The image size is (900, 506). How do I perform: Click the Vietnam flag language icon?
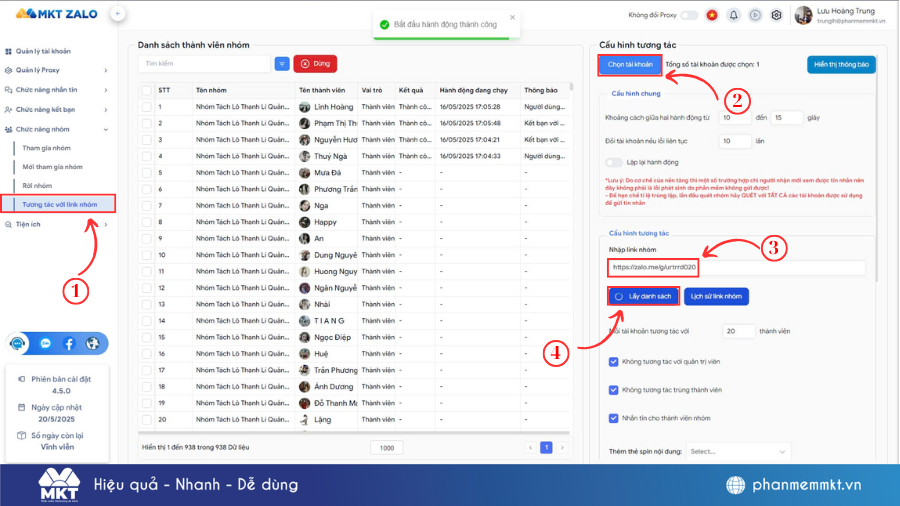tap(713, 15)
